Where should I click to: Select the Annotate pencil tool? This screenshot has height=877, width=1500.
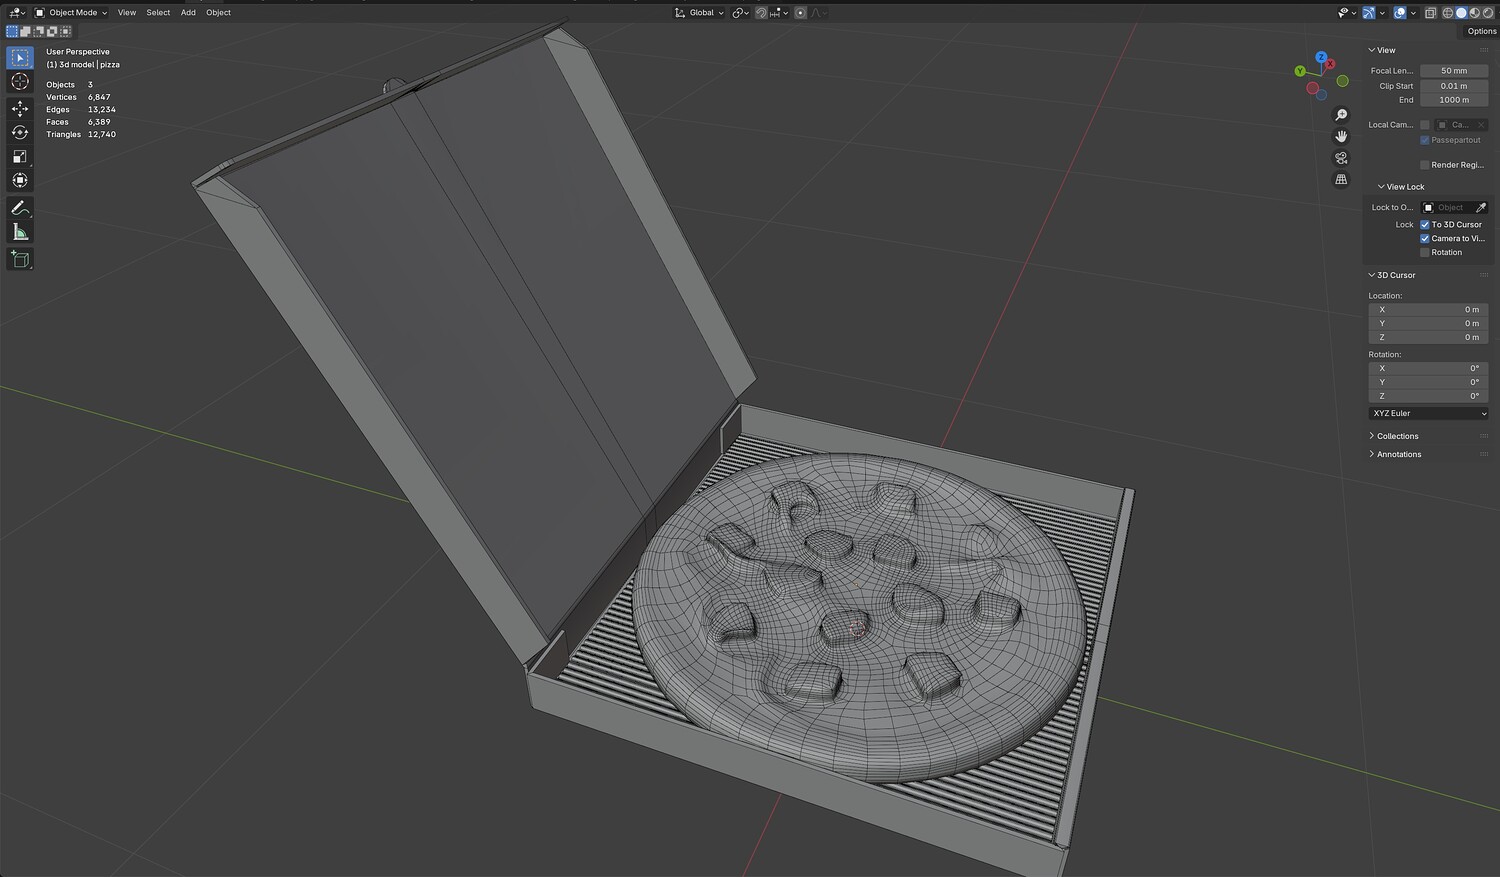click(20, 208)
